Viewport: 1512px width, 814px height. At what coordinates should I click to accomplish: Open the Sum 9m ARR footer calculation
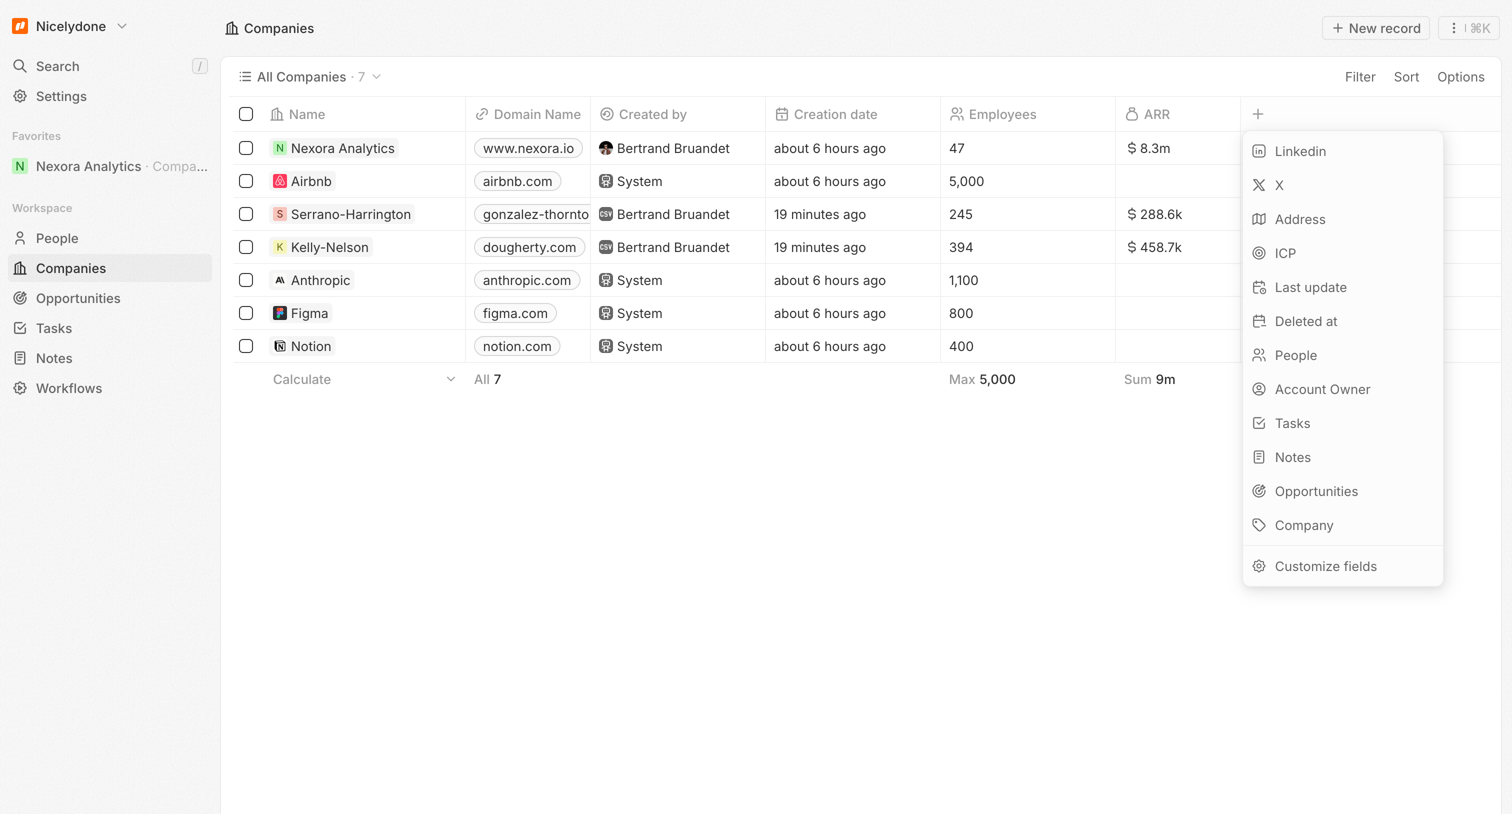pos(1149,379)
